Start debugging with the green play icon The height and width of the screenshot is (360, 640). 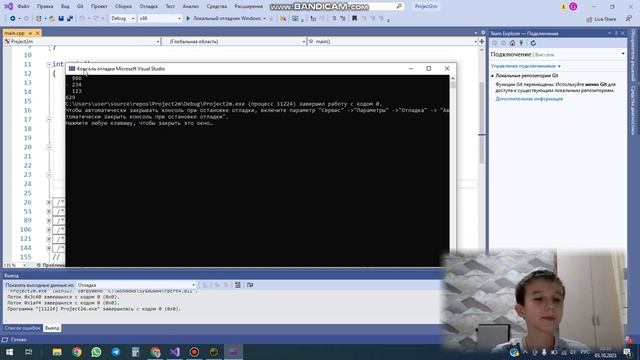click(188, 18)
